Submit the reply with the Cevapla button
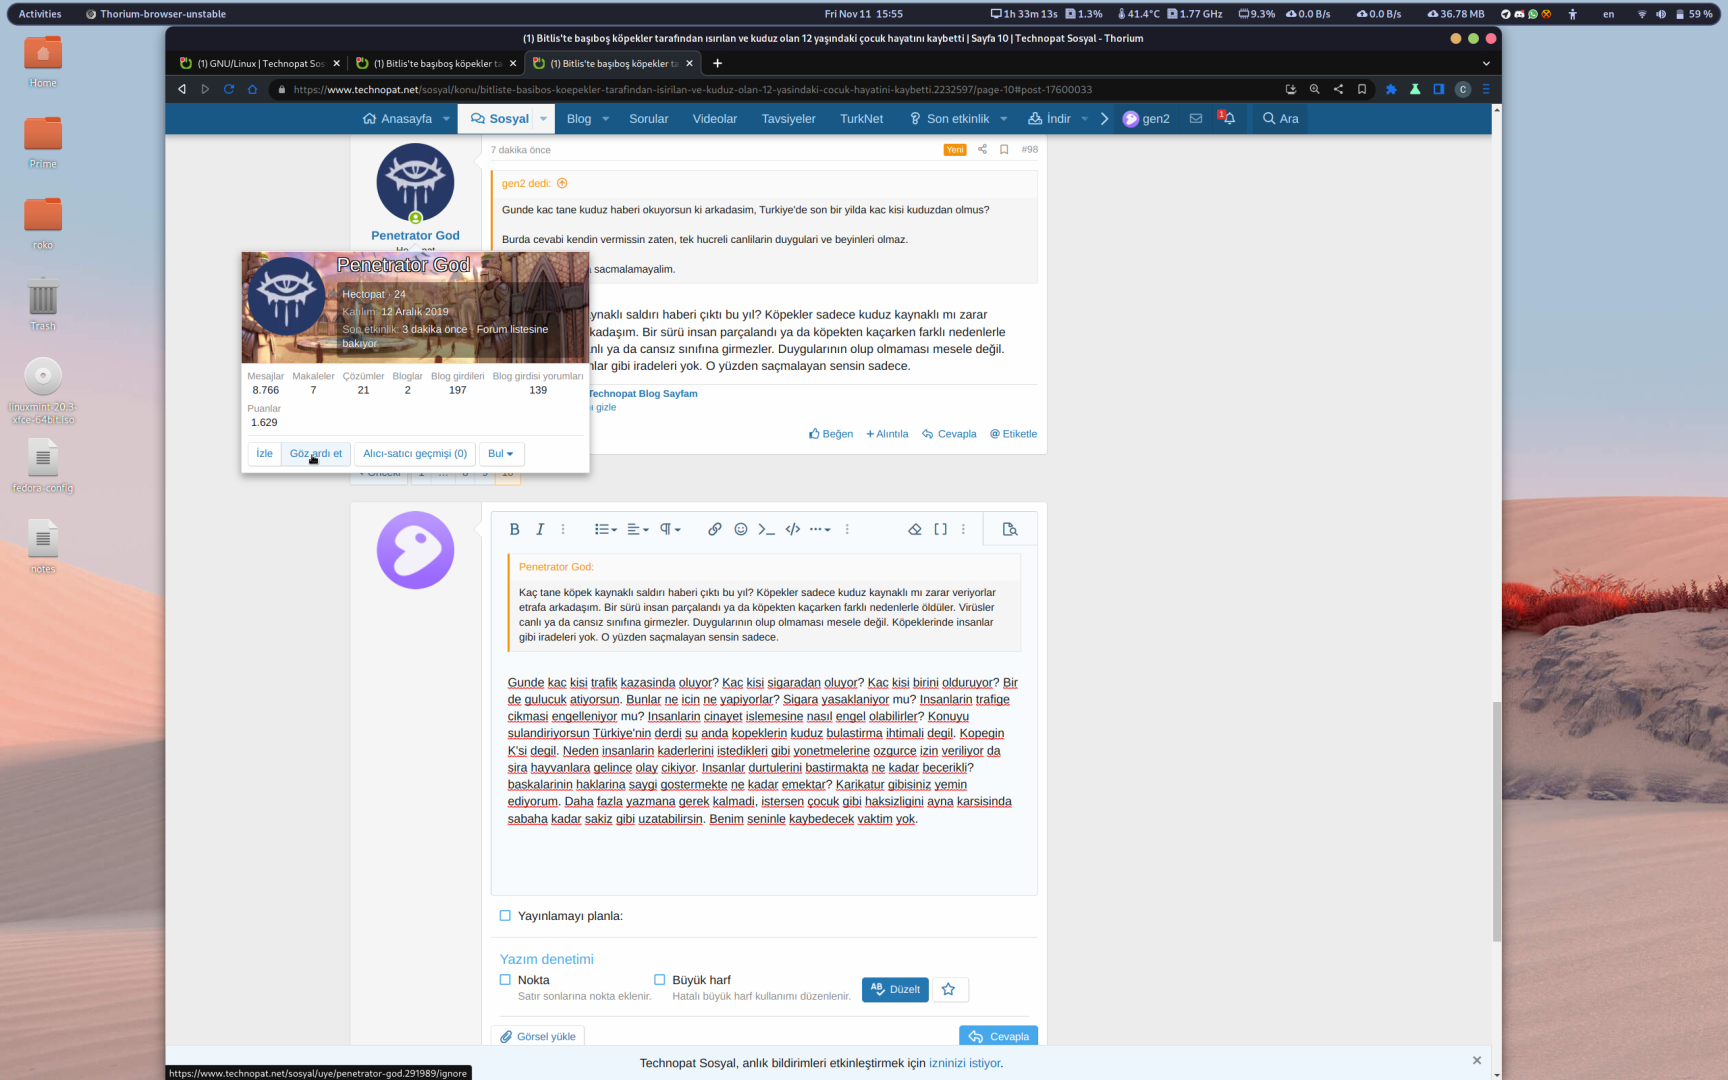This screenshot has width=1728, height=1080. click(x=998, y=1037)
